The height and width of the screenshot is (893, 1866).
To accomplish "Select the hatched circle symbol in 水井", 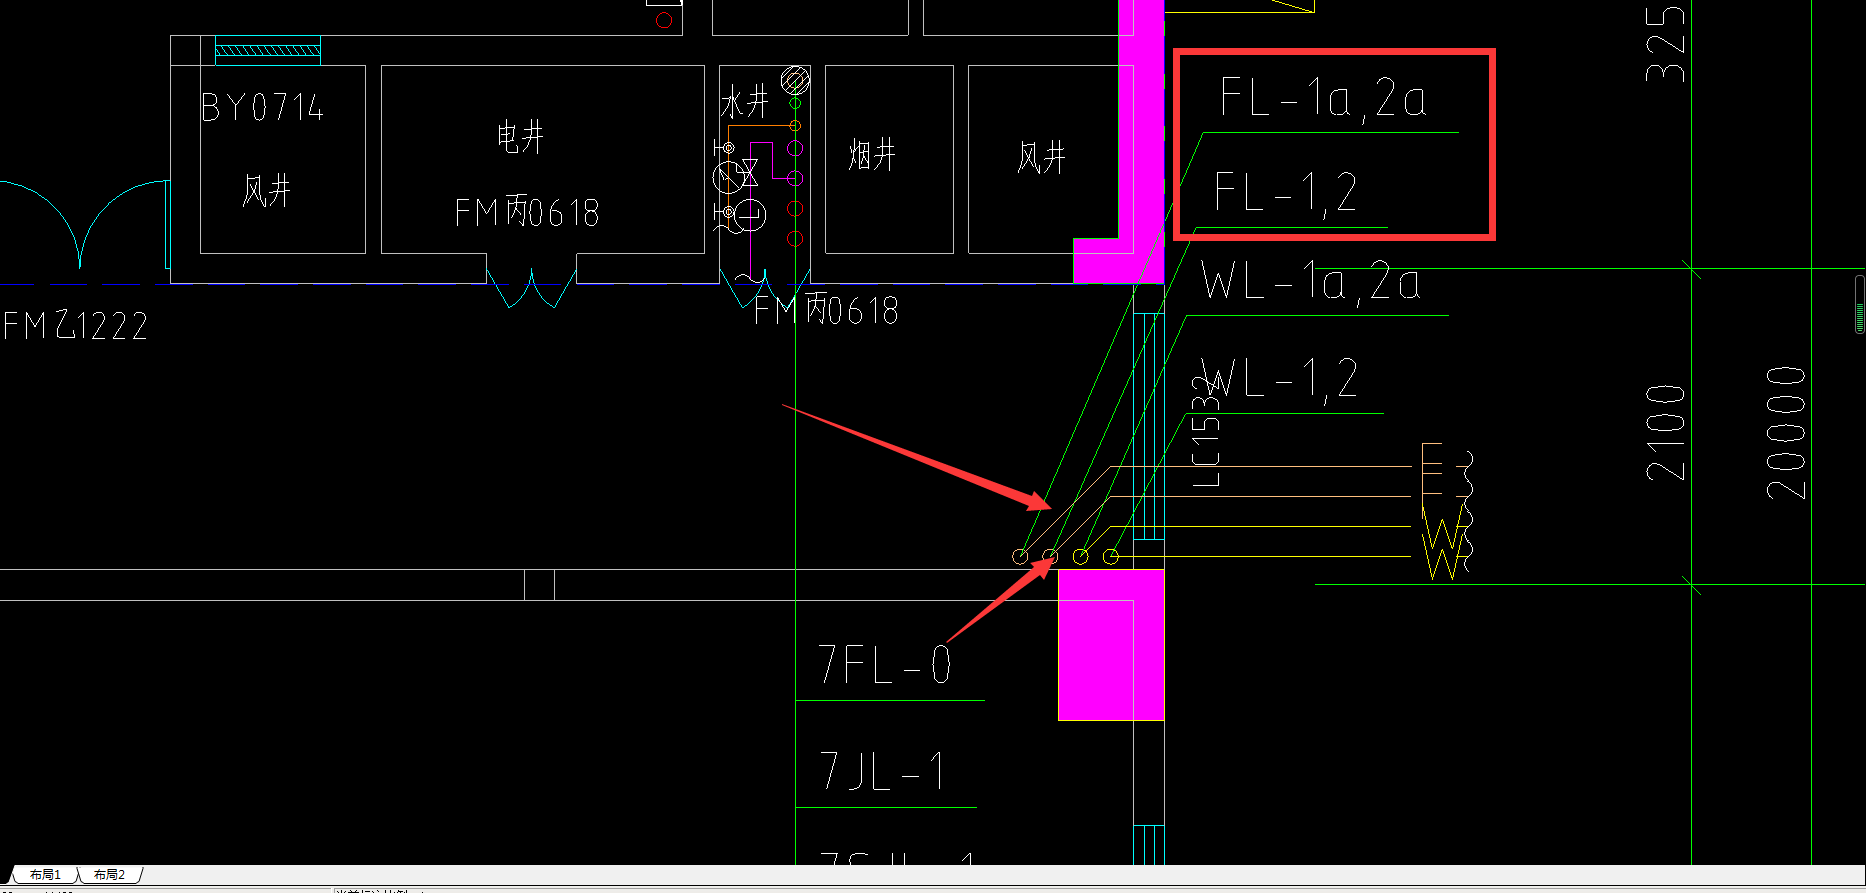I will tap(795, 79).
